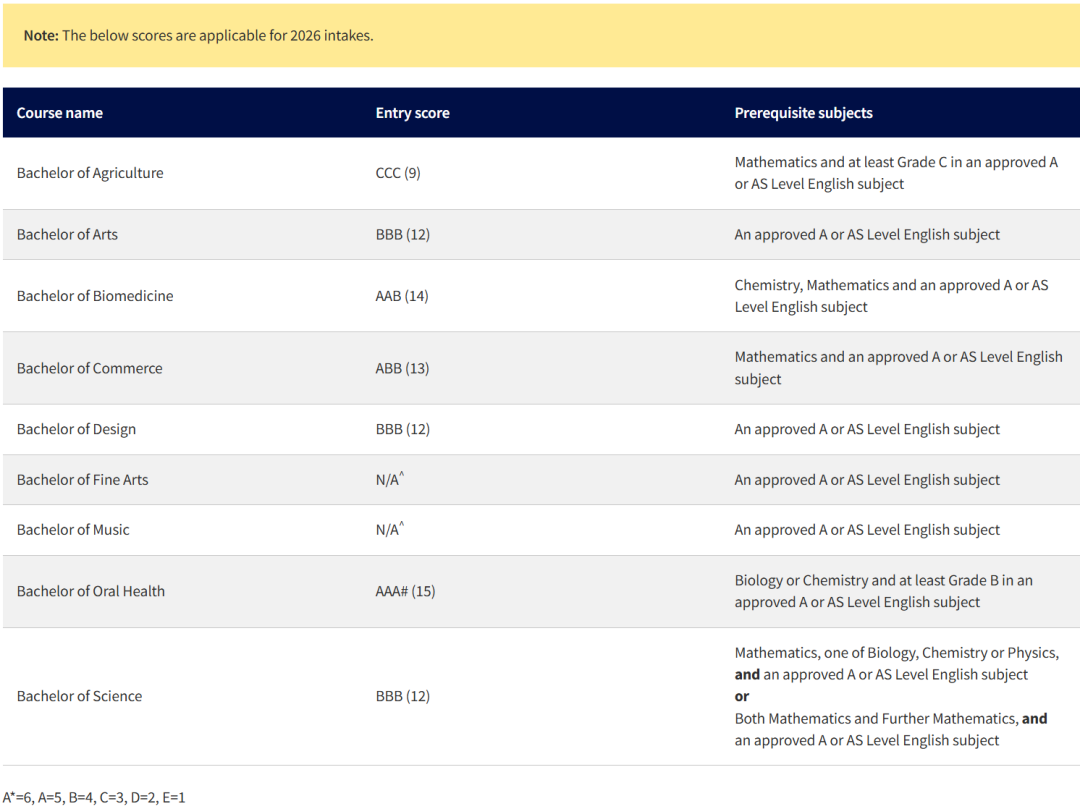Click the N/A score for Fine Arts

pyautogui.click(x=389, y=480)
